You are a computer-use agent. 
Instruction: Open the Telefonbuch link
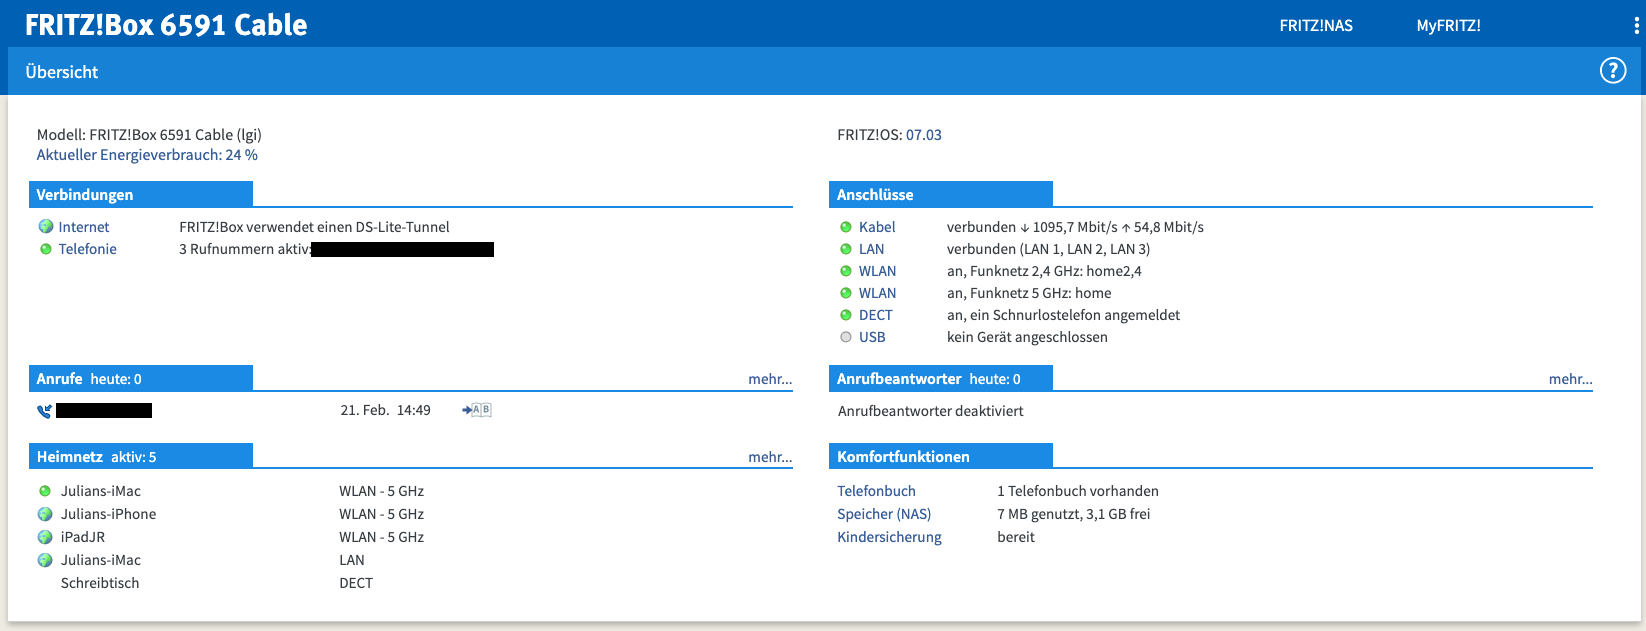[x=876, y=491]
